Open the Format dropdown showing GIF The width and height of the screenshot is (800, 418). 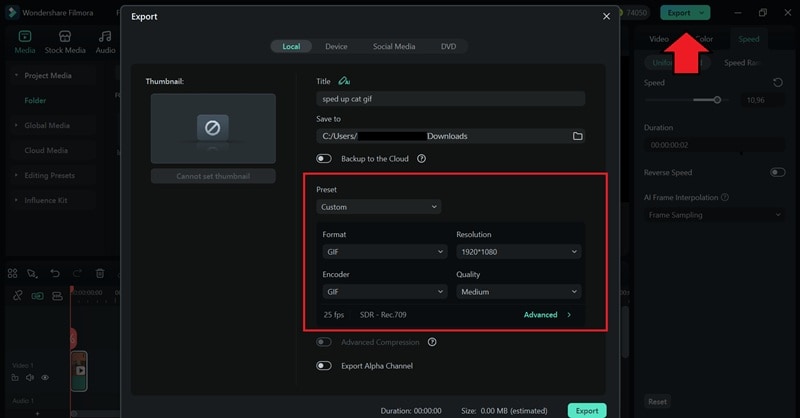(385, 252)
